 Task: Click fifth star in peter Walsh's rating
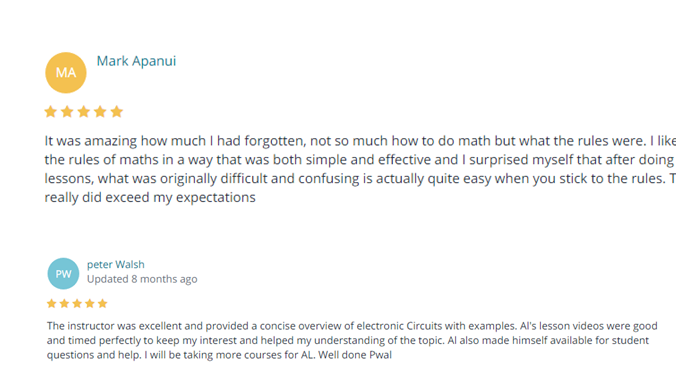(x=102, y=304)
